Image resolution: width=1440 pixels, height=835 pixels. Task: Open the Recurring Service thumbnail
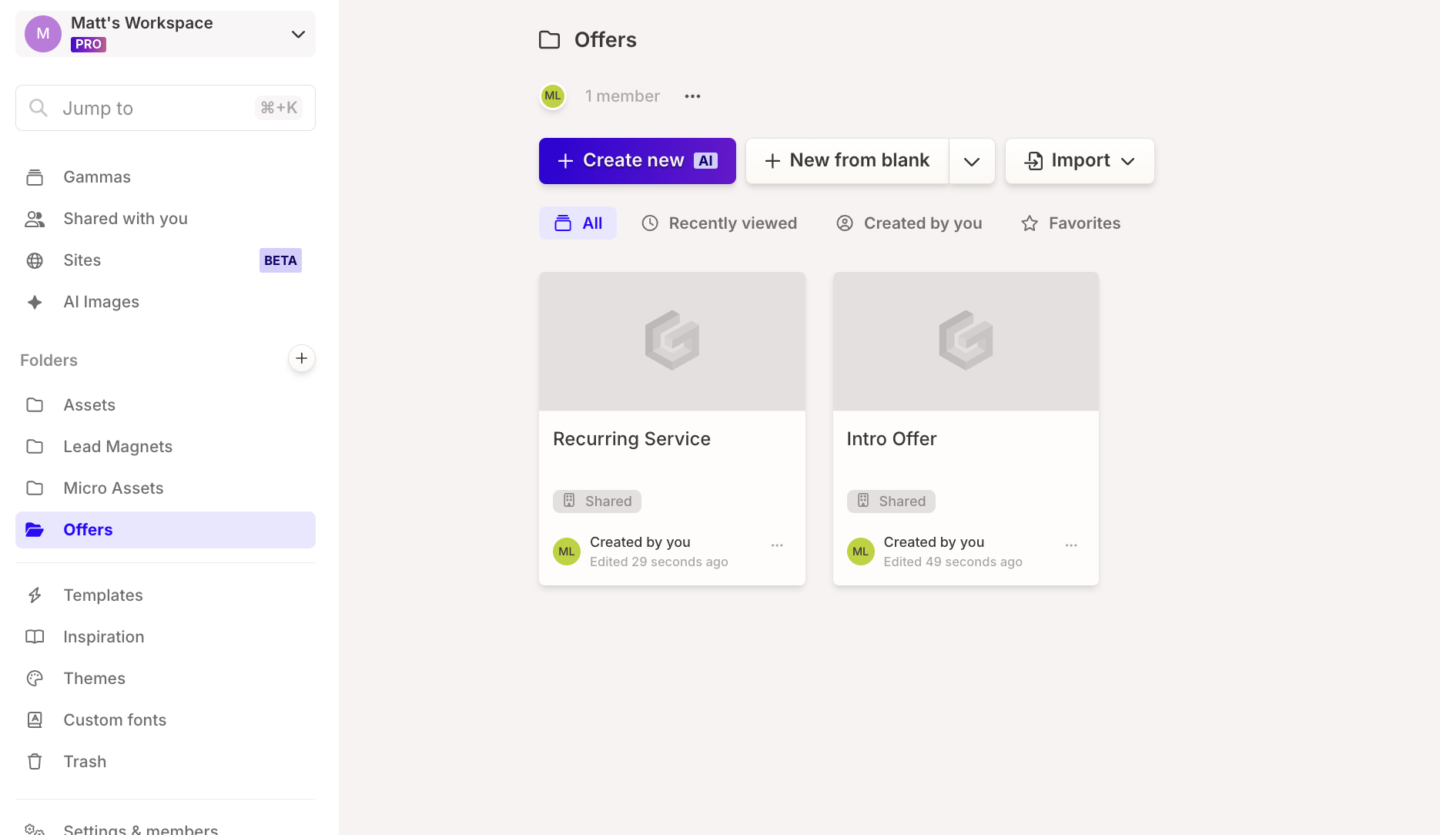[672, 341]
